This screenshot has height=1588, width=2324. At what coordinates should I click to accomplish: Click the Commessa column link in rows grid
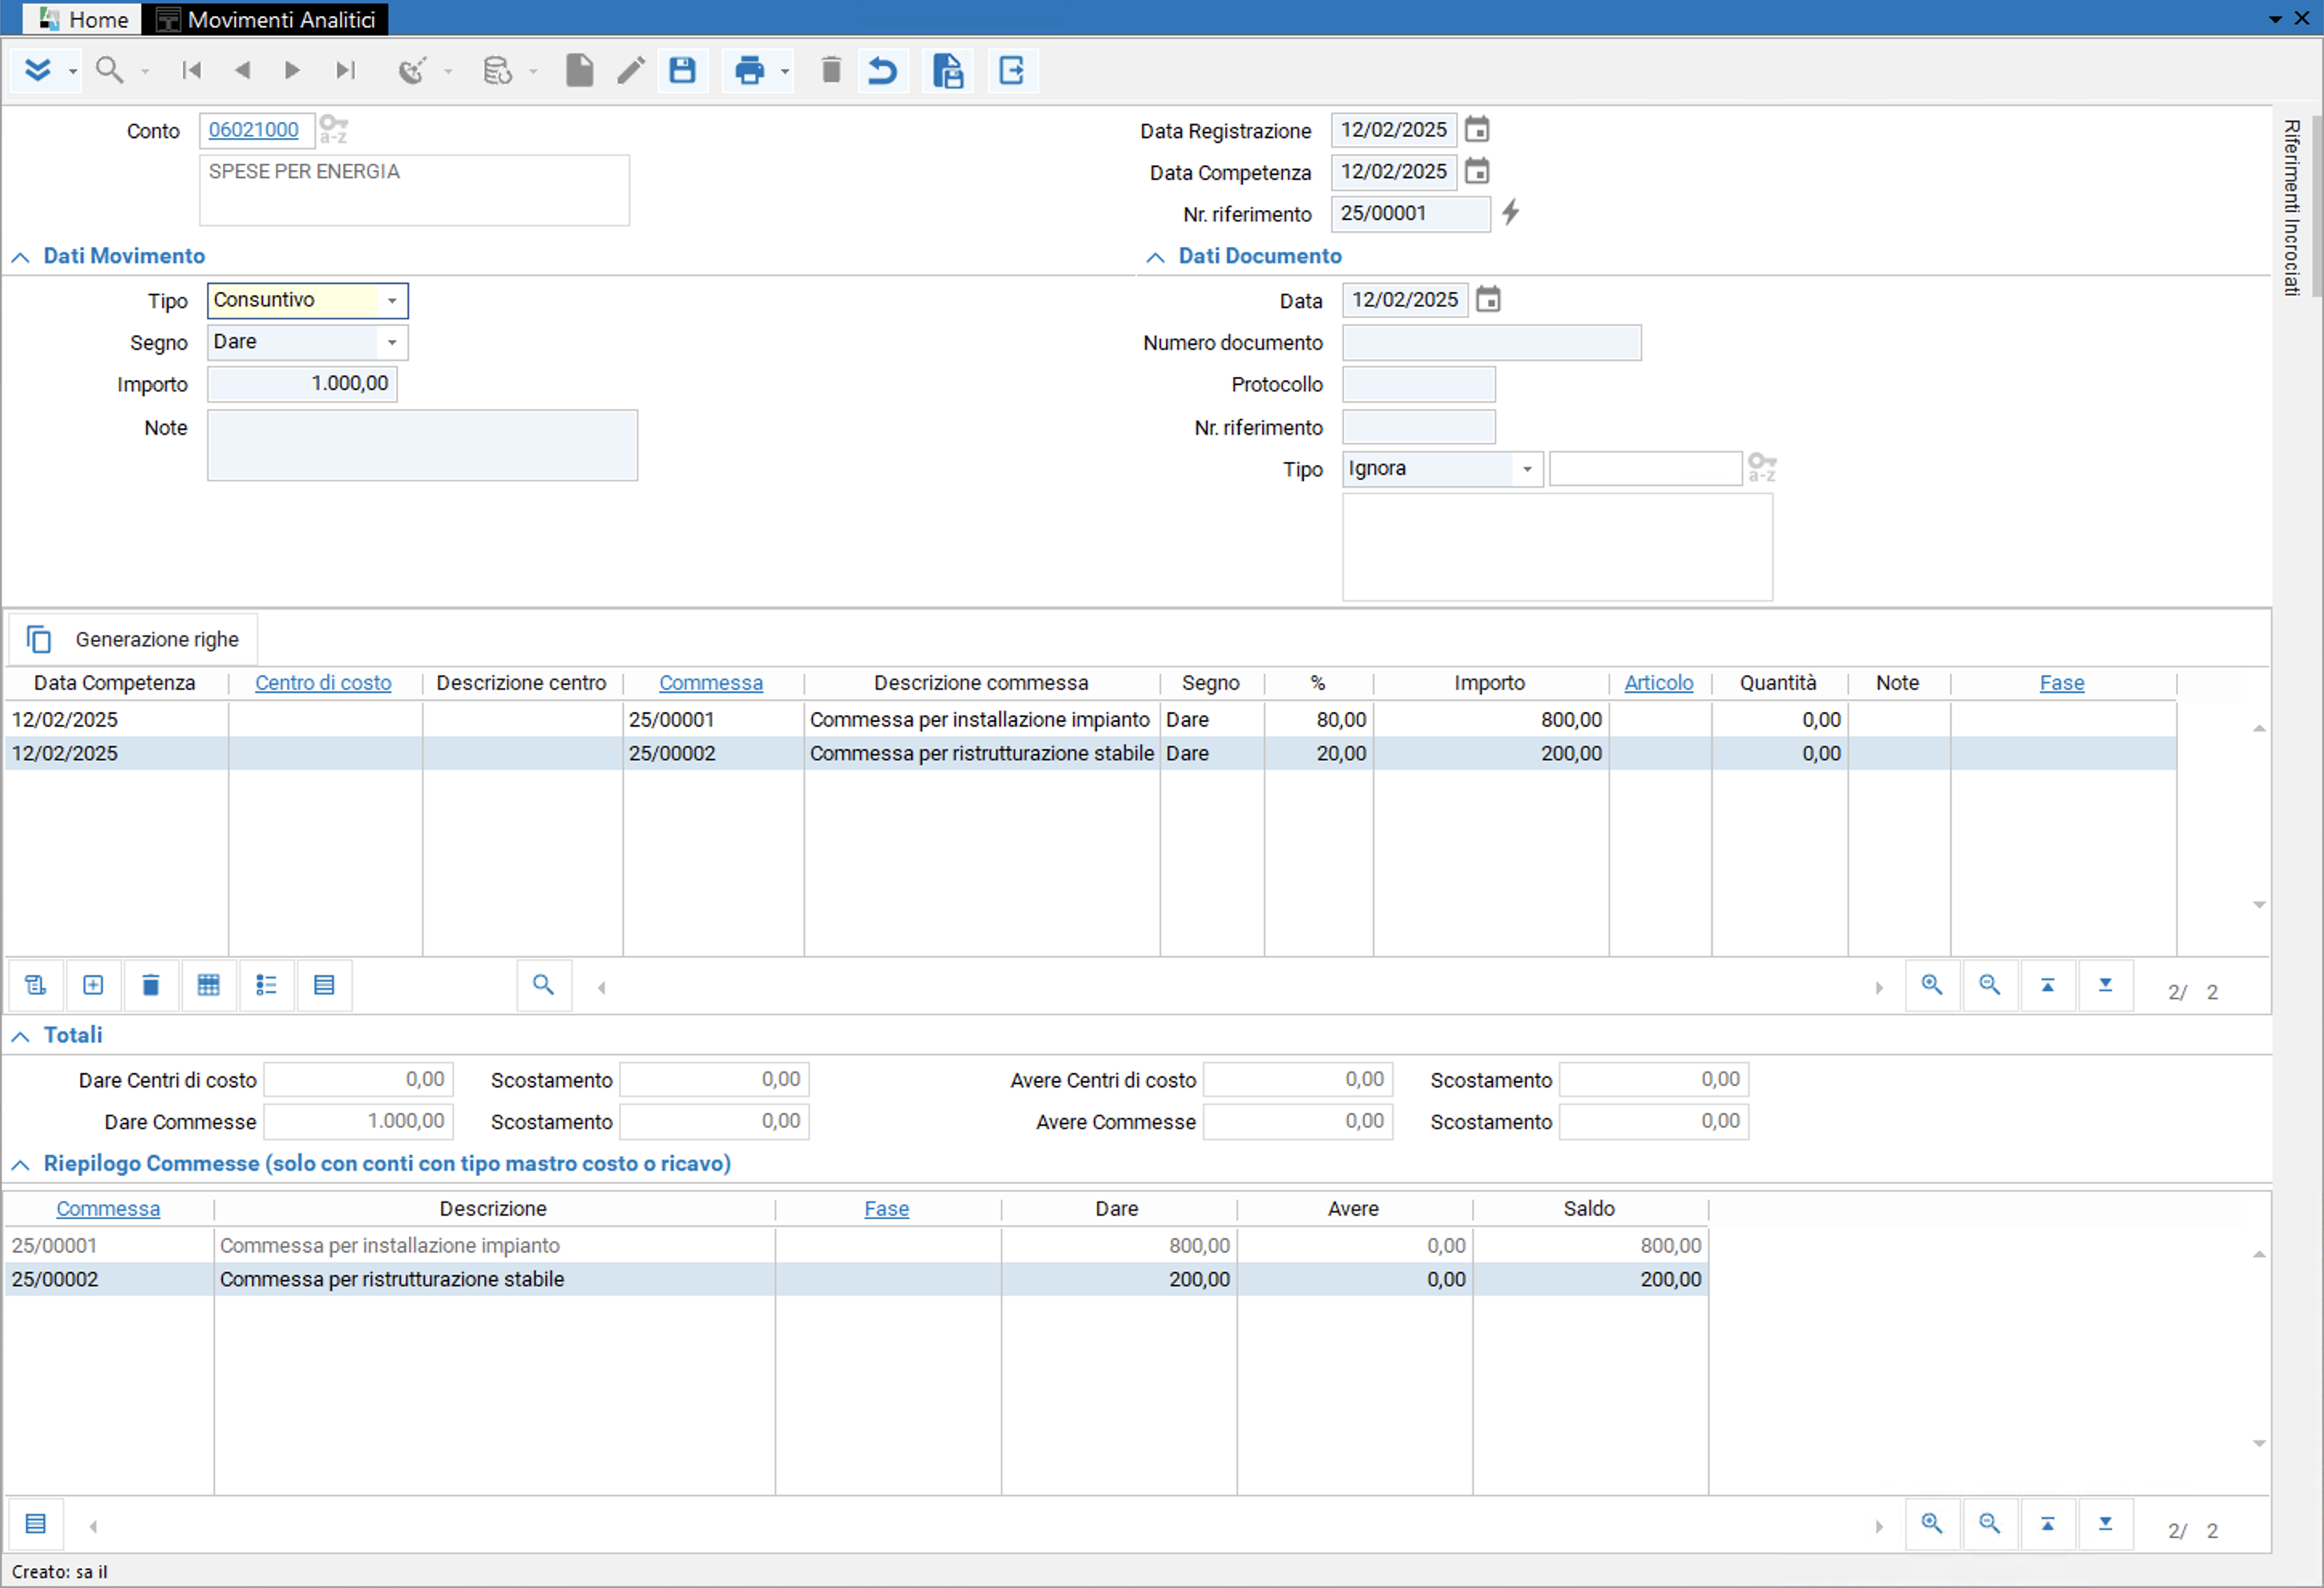[711, 683]
